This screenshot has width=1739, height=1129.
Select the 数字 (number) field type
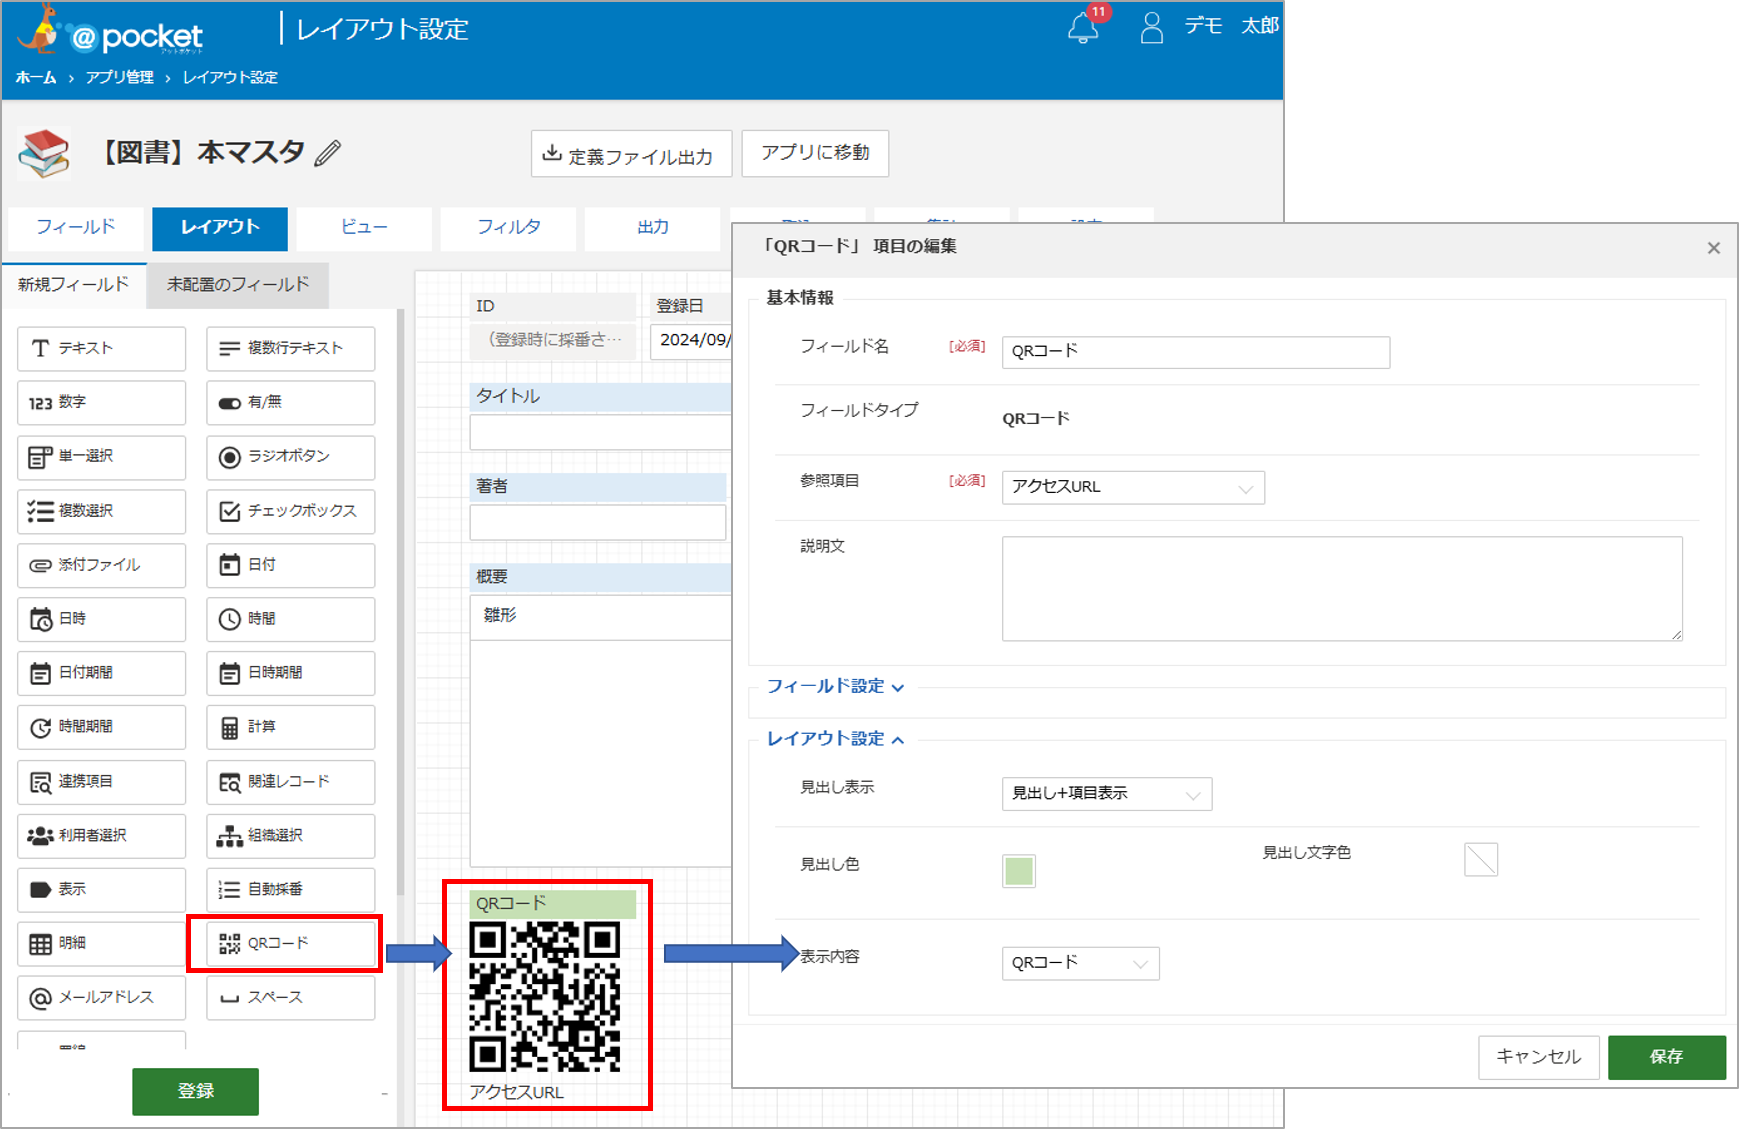100,402
